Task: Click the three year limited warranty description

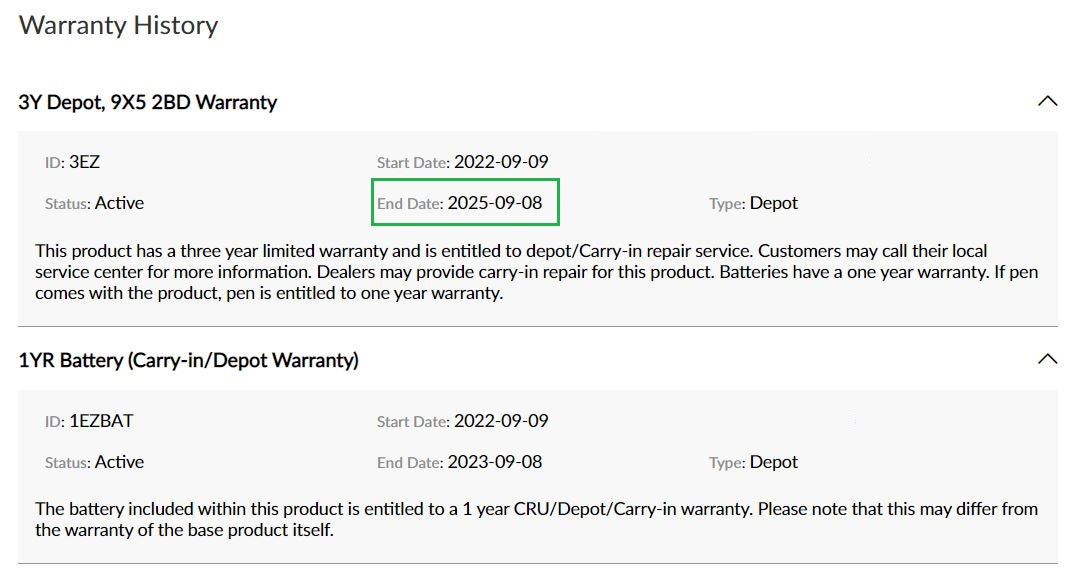Action: (536, 272)
